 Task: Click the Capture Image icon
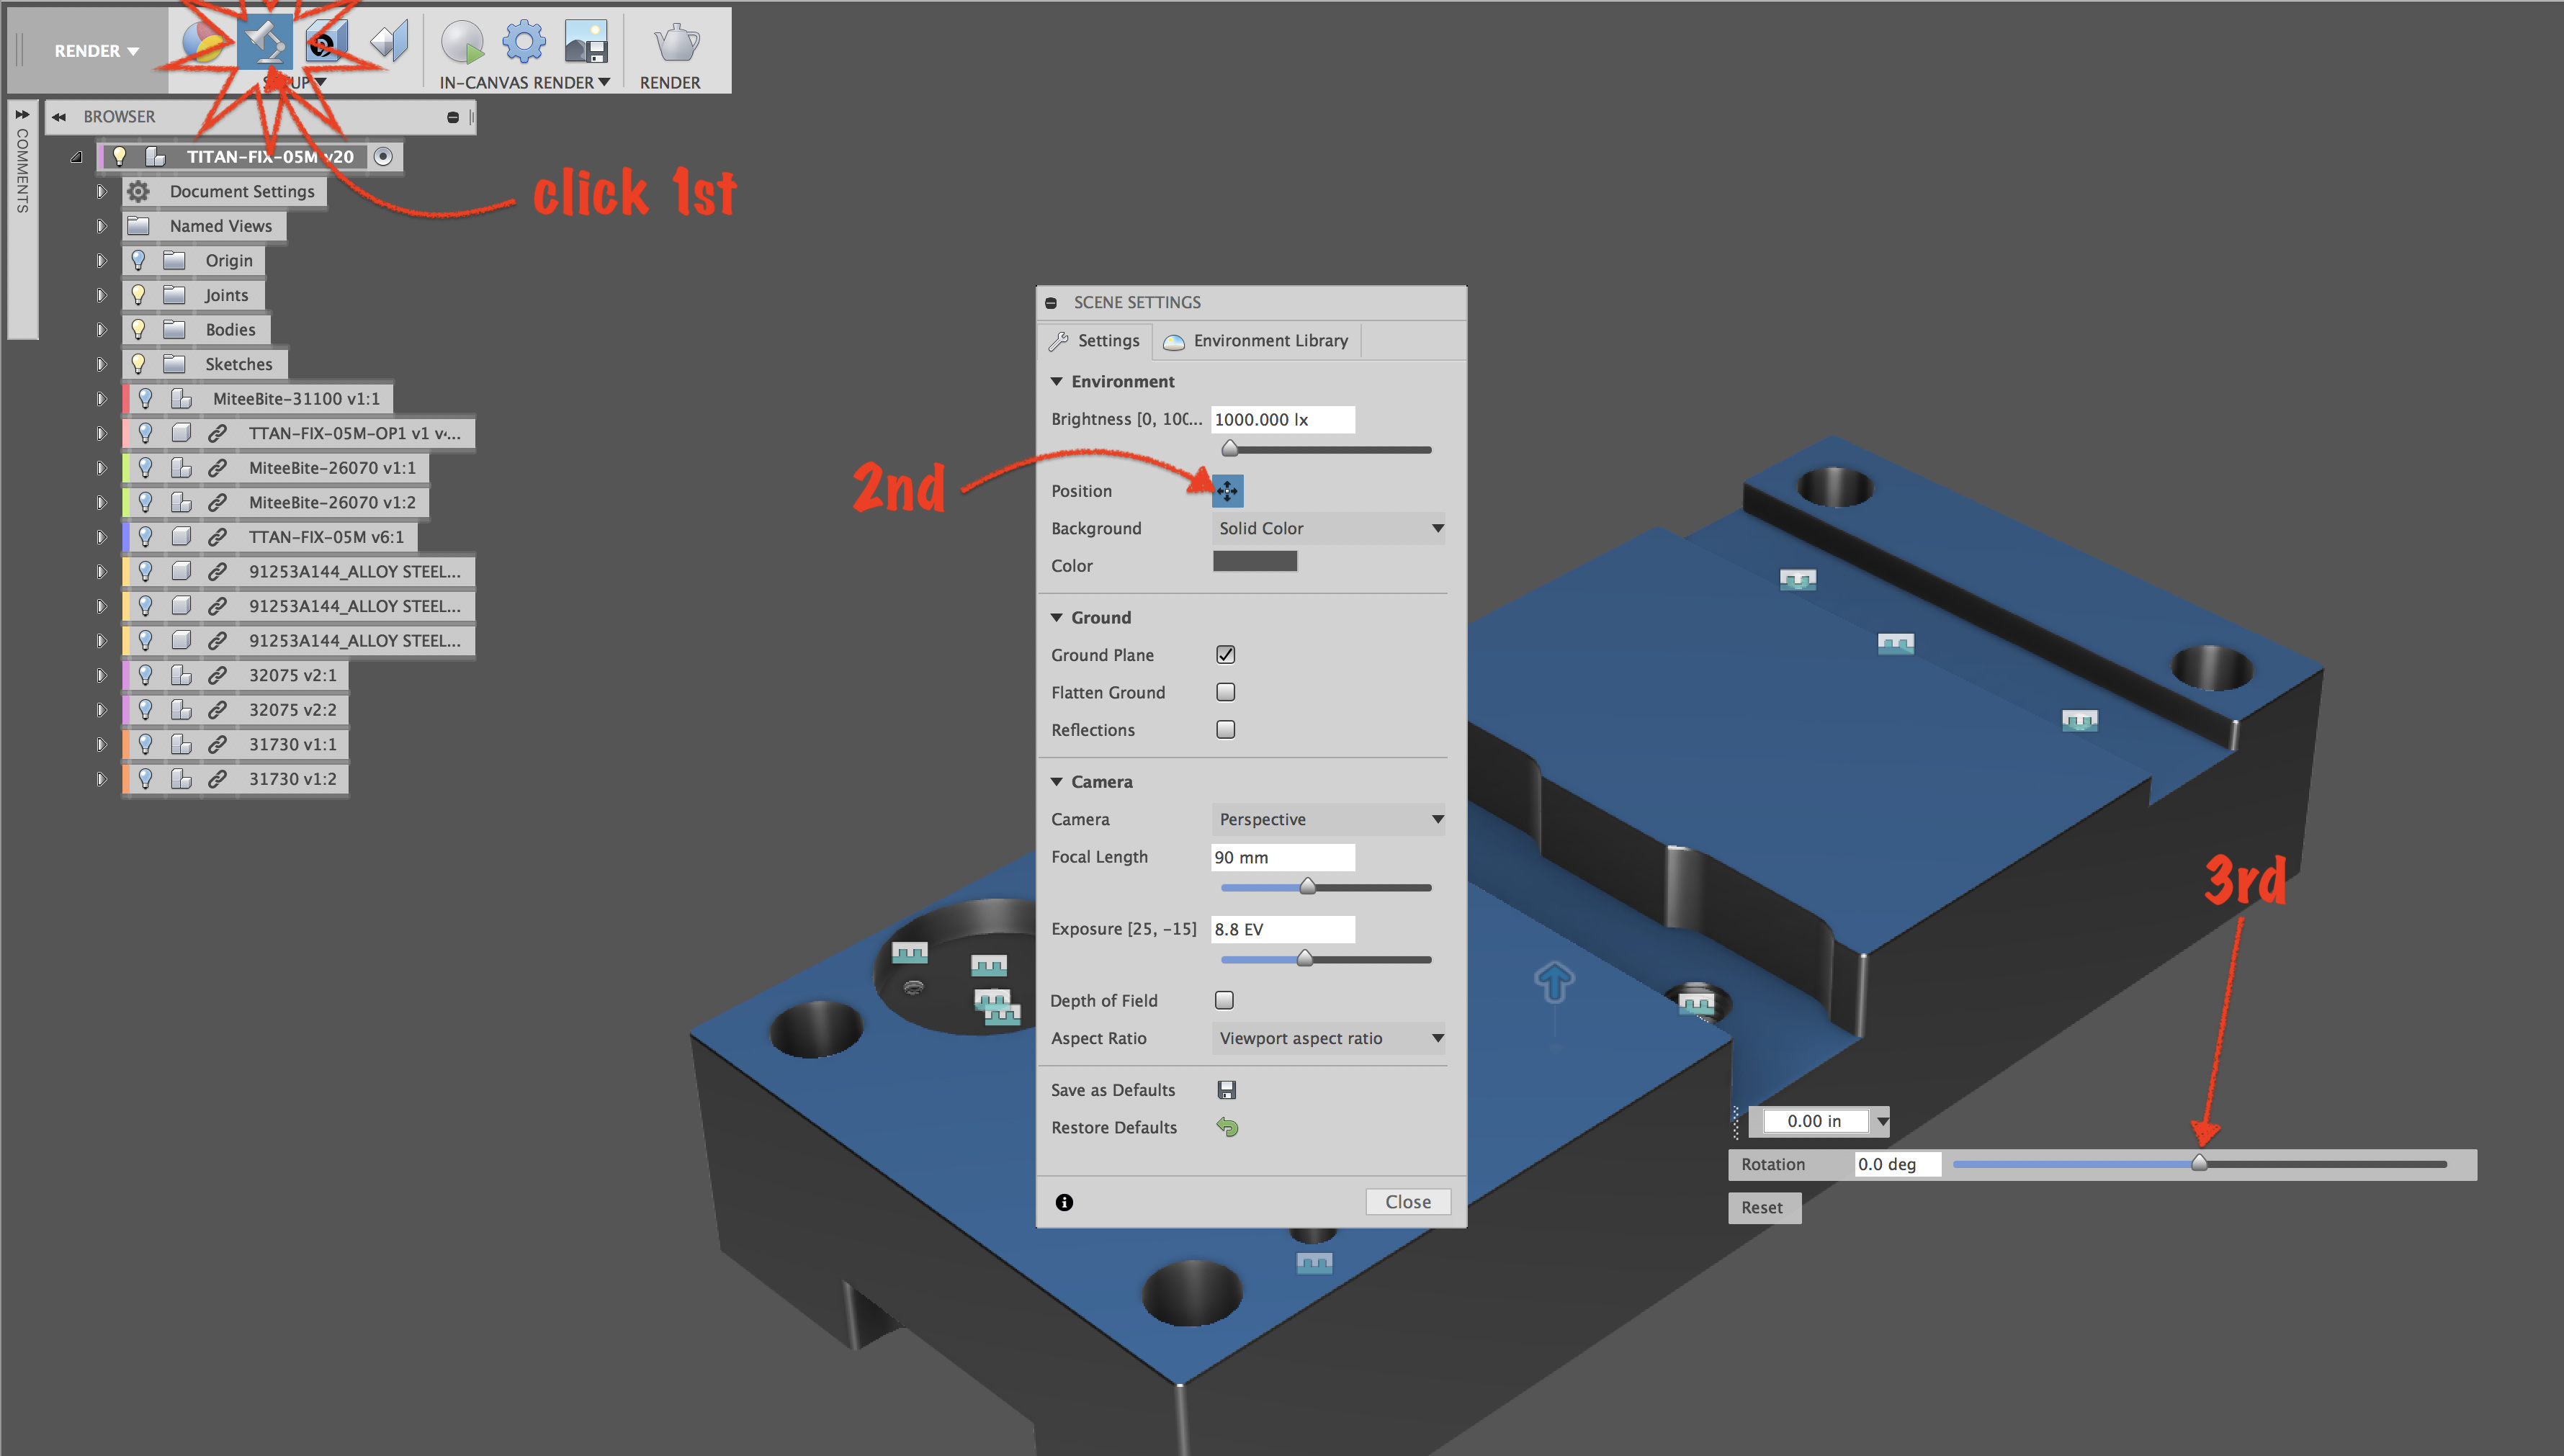(x=585, y=43)
